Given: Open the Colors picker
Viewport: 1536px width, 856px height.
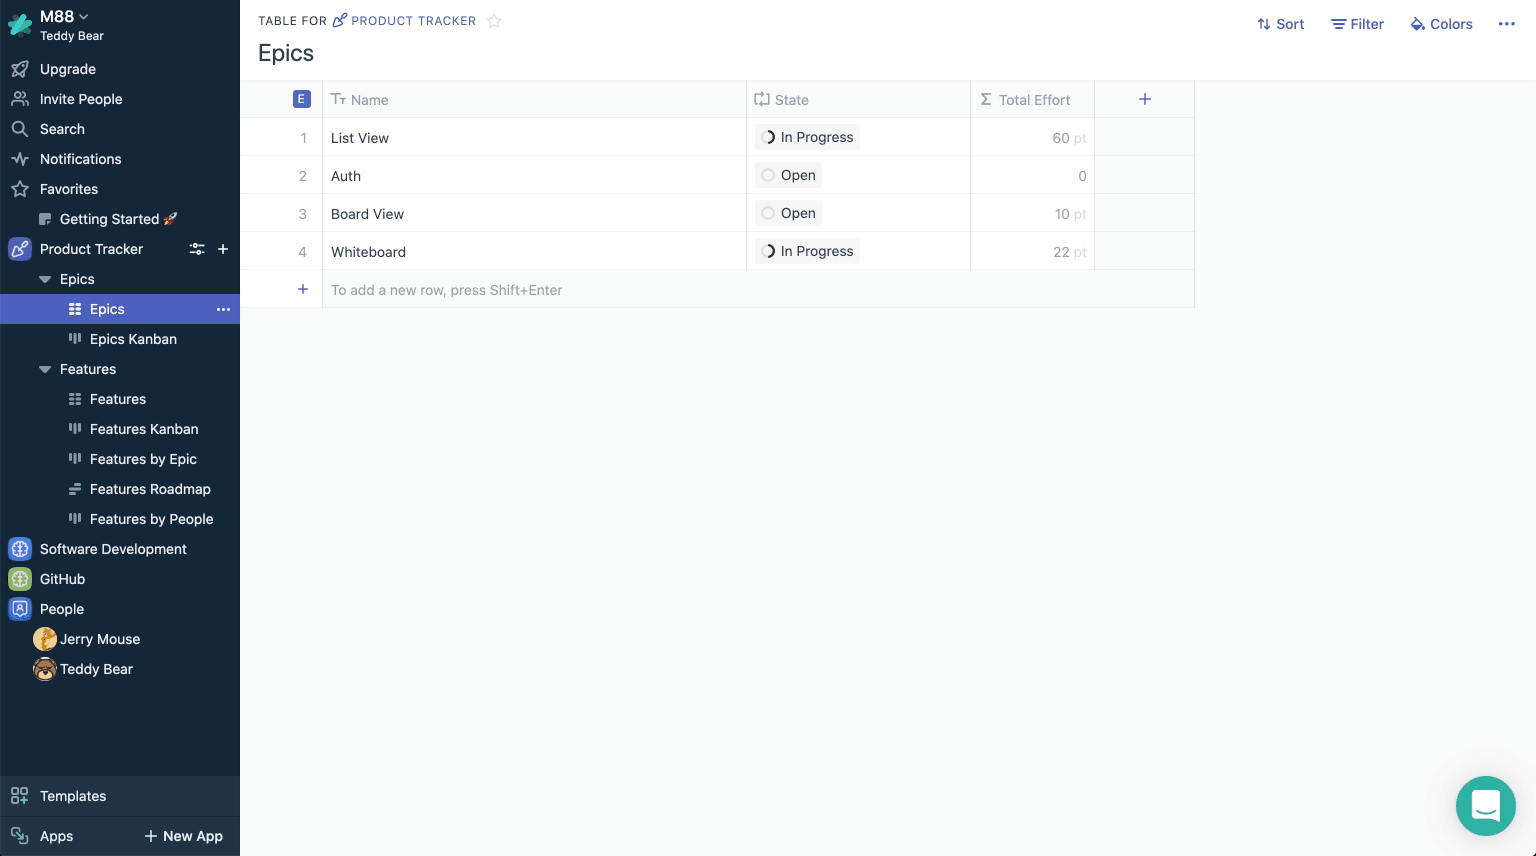Looking at the screenshot, I should (1441, 24).
